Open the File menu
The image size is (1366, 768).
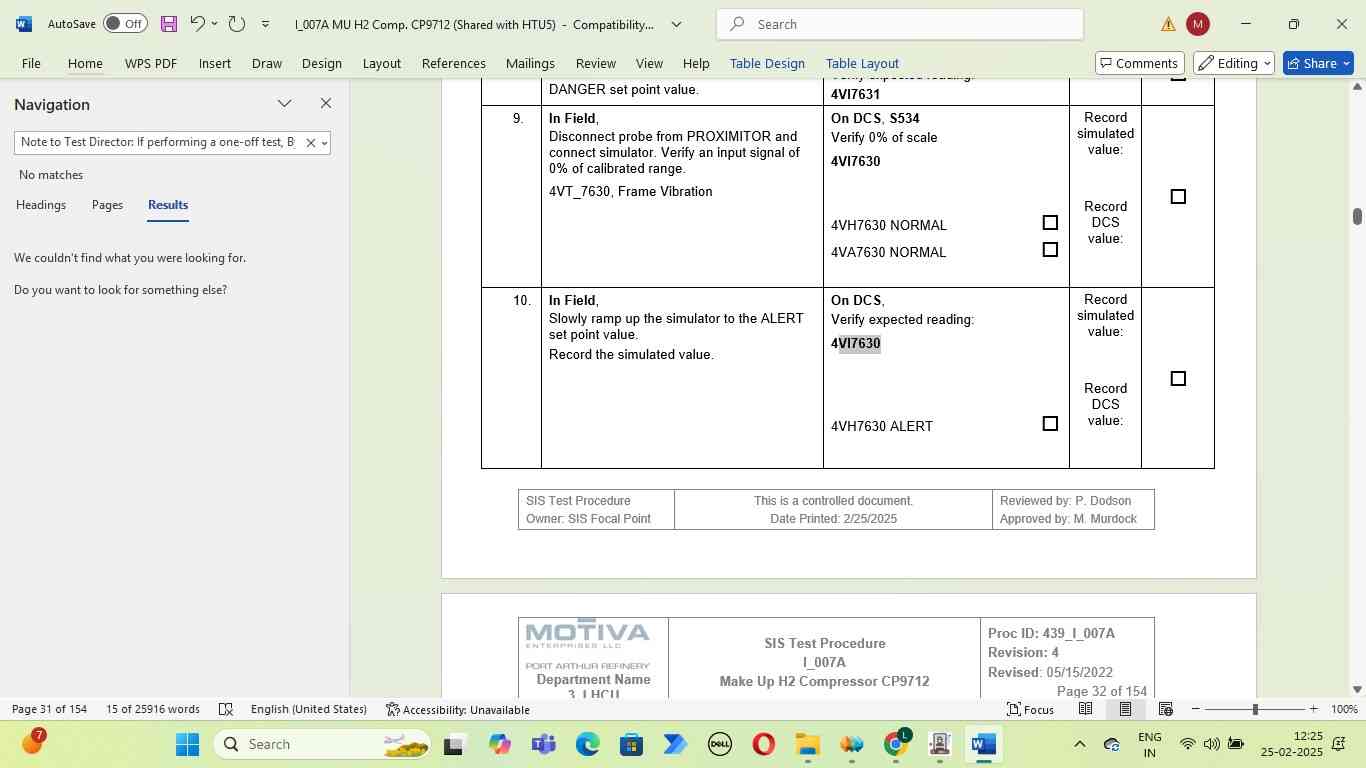pos(31,63)
